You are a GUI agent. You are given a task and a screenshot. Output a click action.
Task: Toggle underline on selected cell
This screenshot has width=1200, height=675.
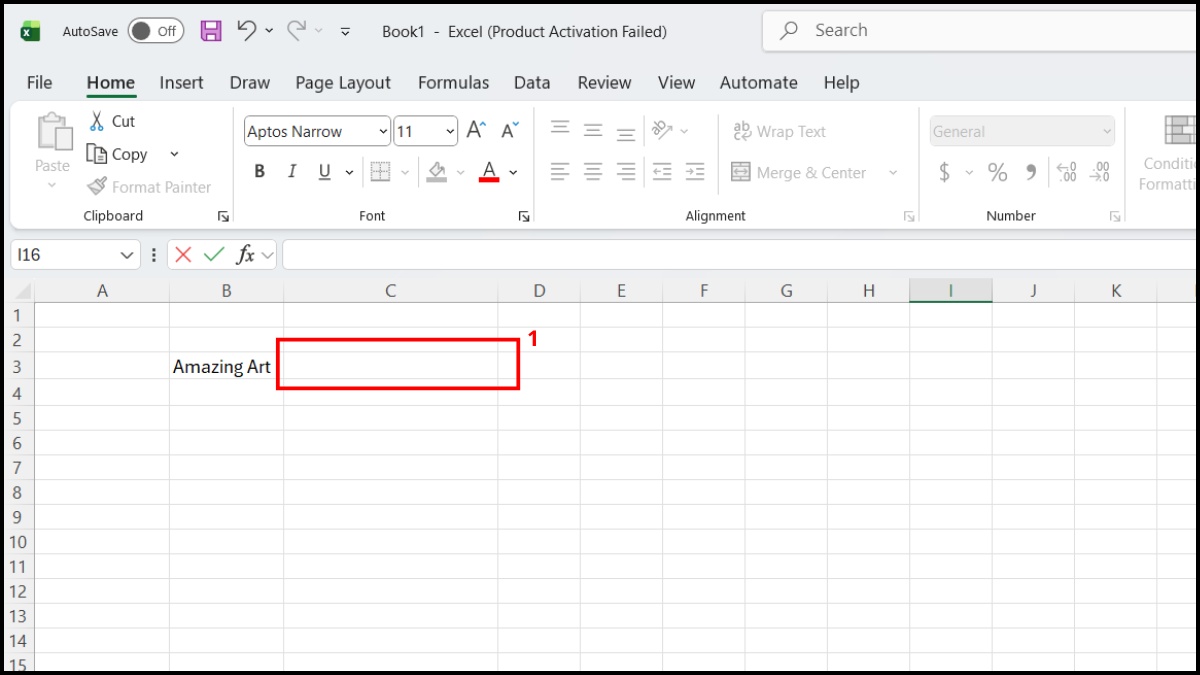[324, 171]
